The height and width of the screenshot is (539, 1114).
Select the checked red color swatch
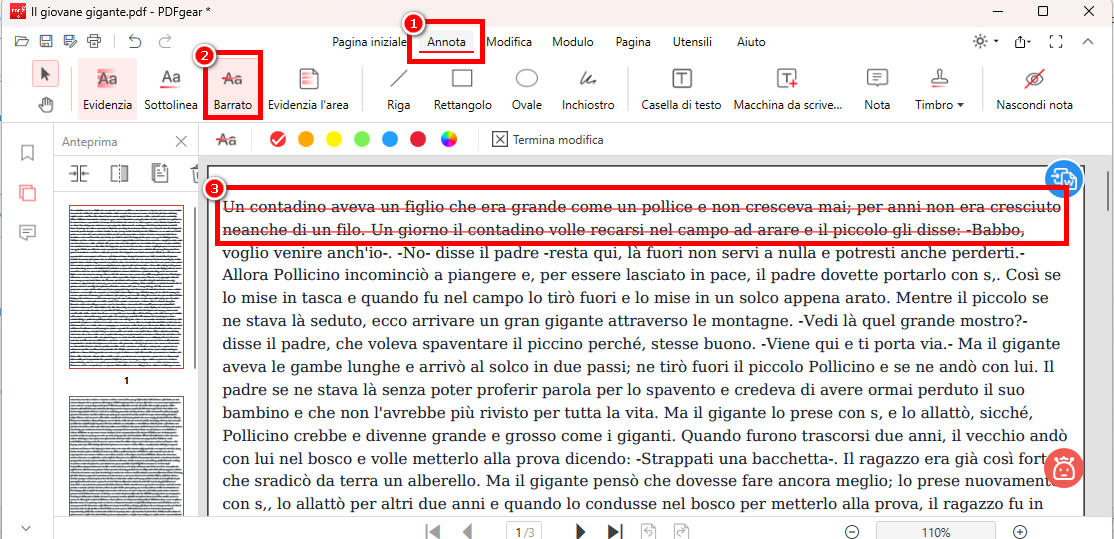coord(278,139)
